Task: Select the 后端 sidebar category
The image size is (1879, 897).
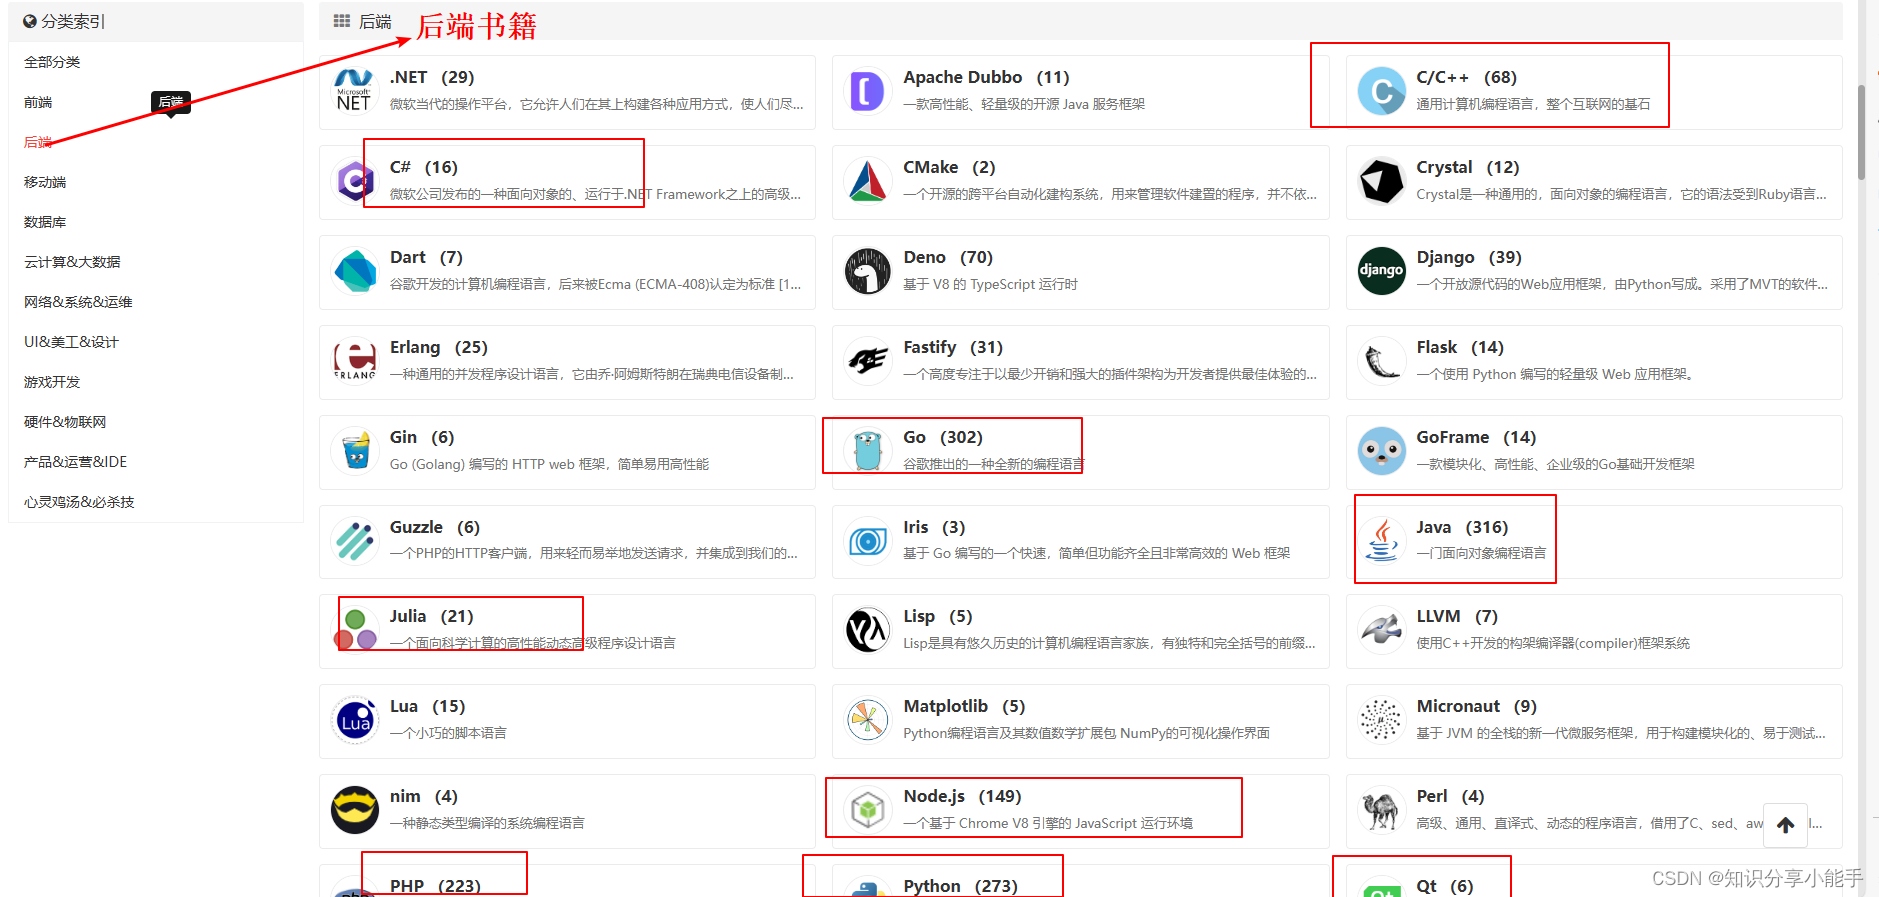Action: (38, 142)
